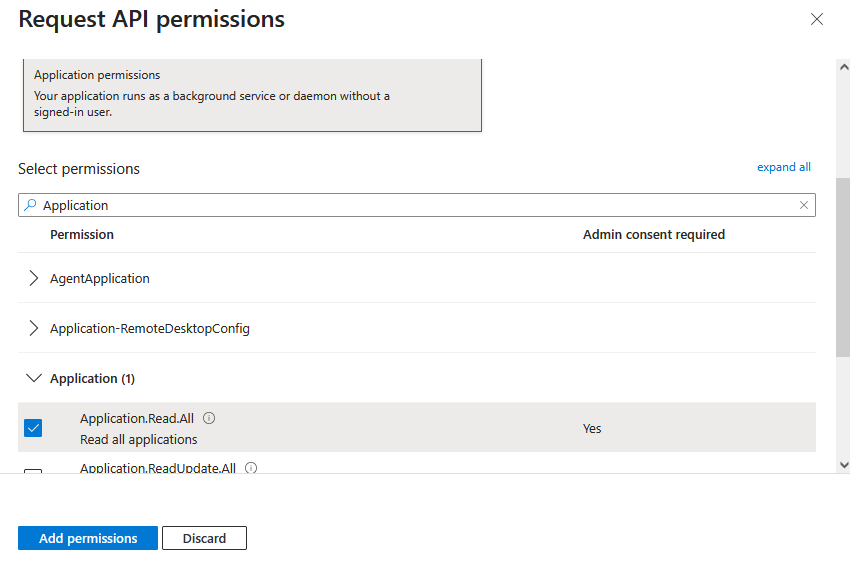Click the 'expand all' link
The width and height of the screenshot is (850, 570).
(783, 167)
